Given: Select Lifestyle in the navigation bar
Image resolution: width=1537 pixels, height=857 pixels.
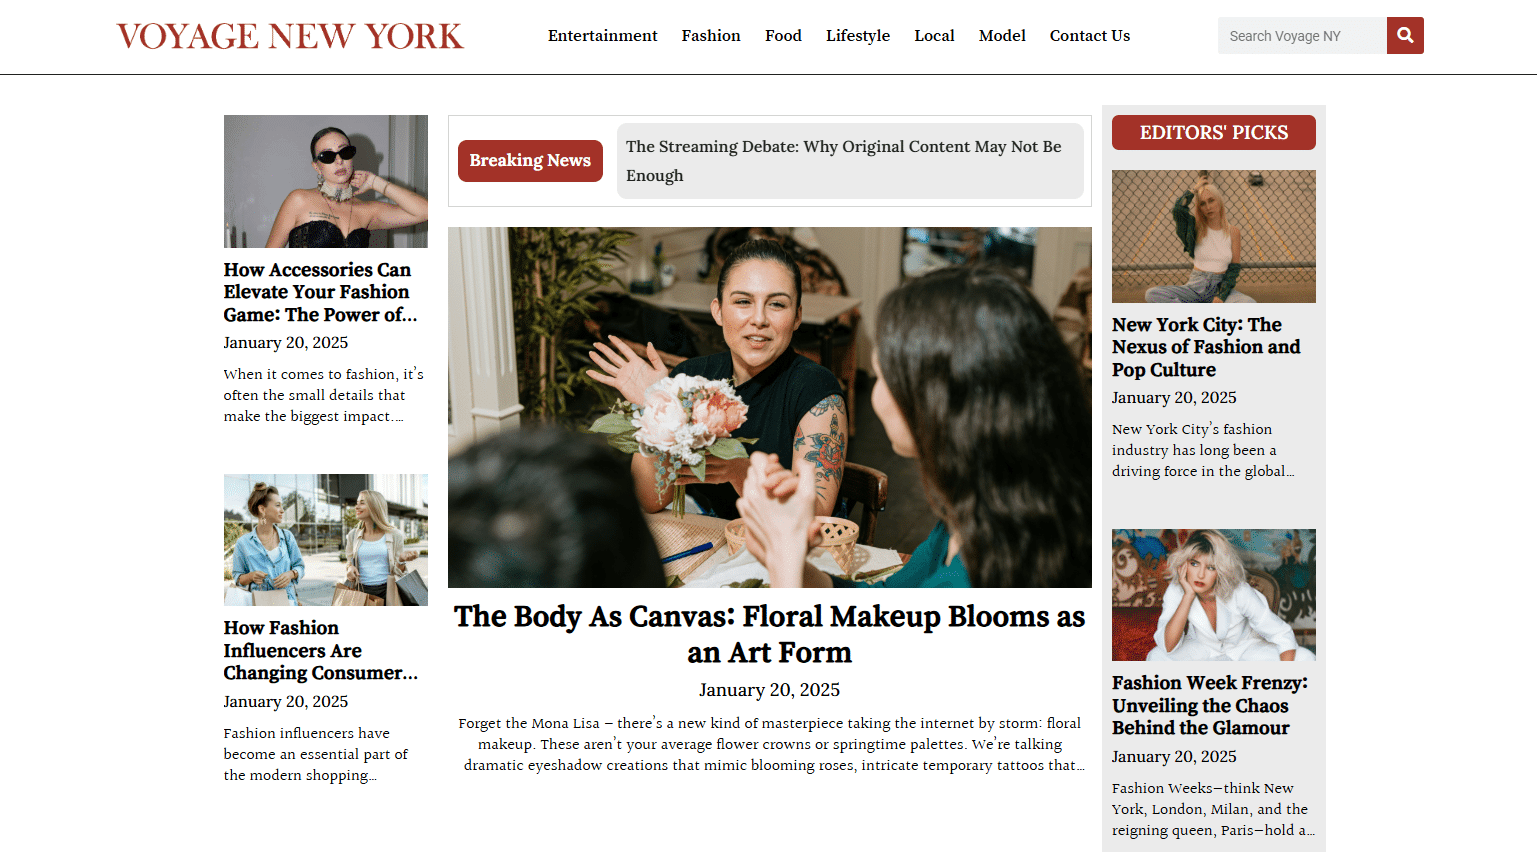Looking at the screenshot, I should tap(858, 36).
